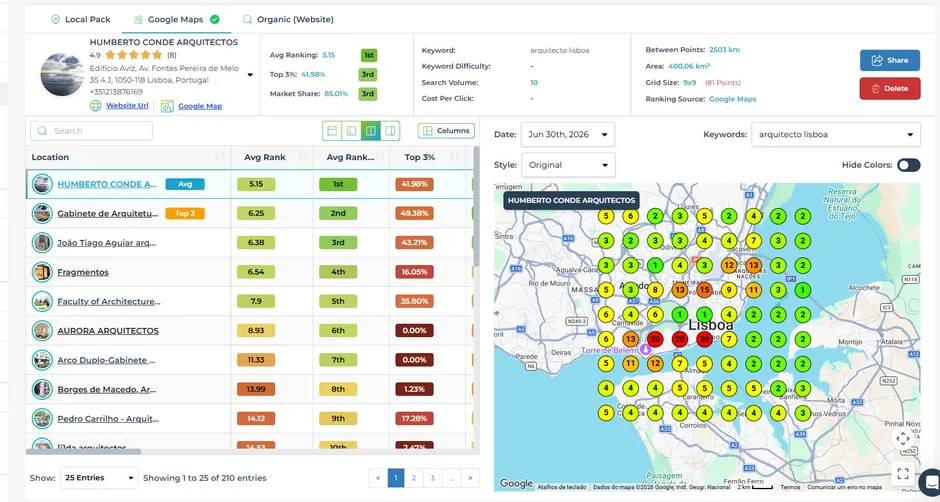Click the Torre de Belém map marker
Screen dimensions: 940x502
point(645,349)
